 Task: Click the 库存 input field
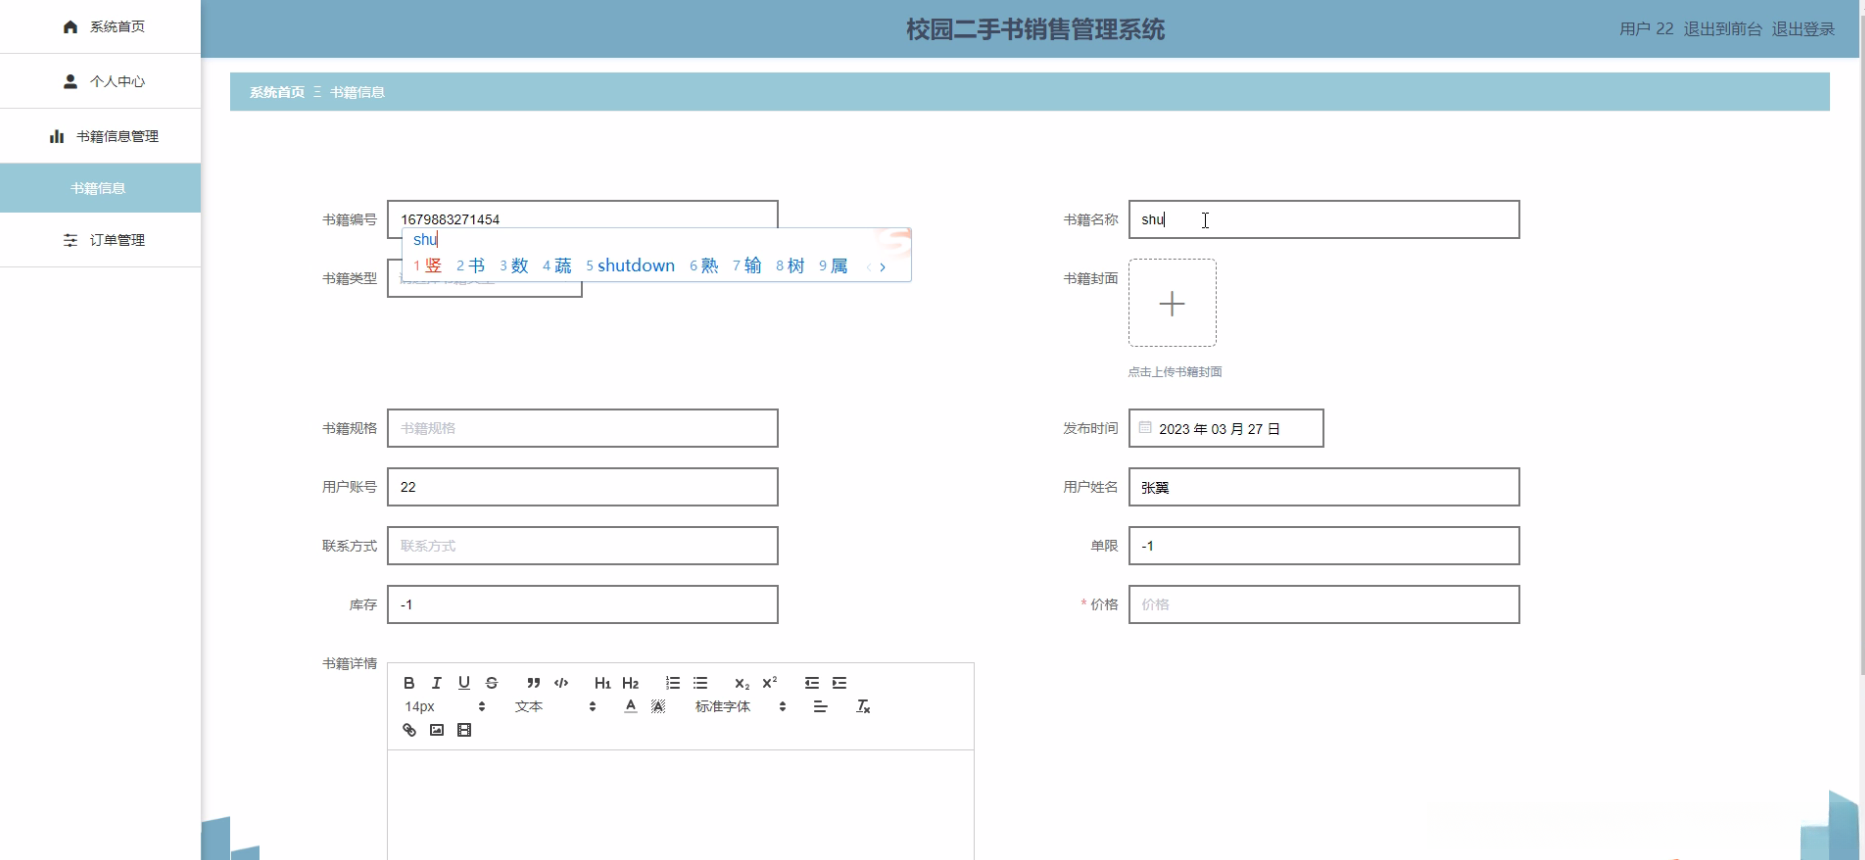(582, 604)
